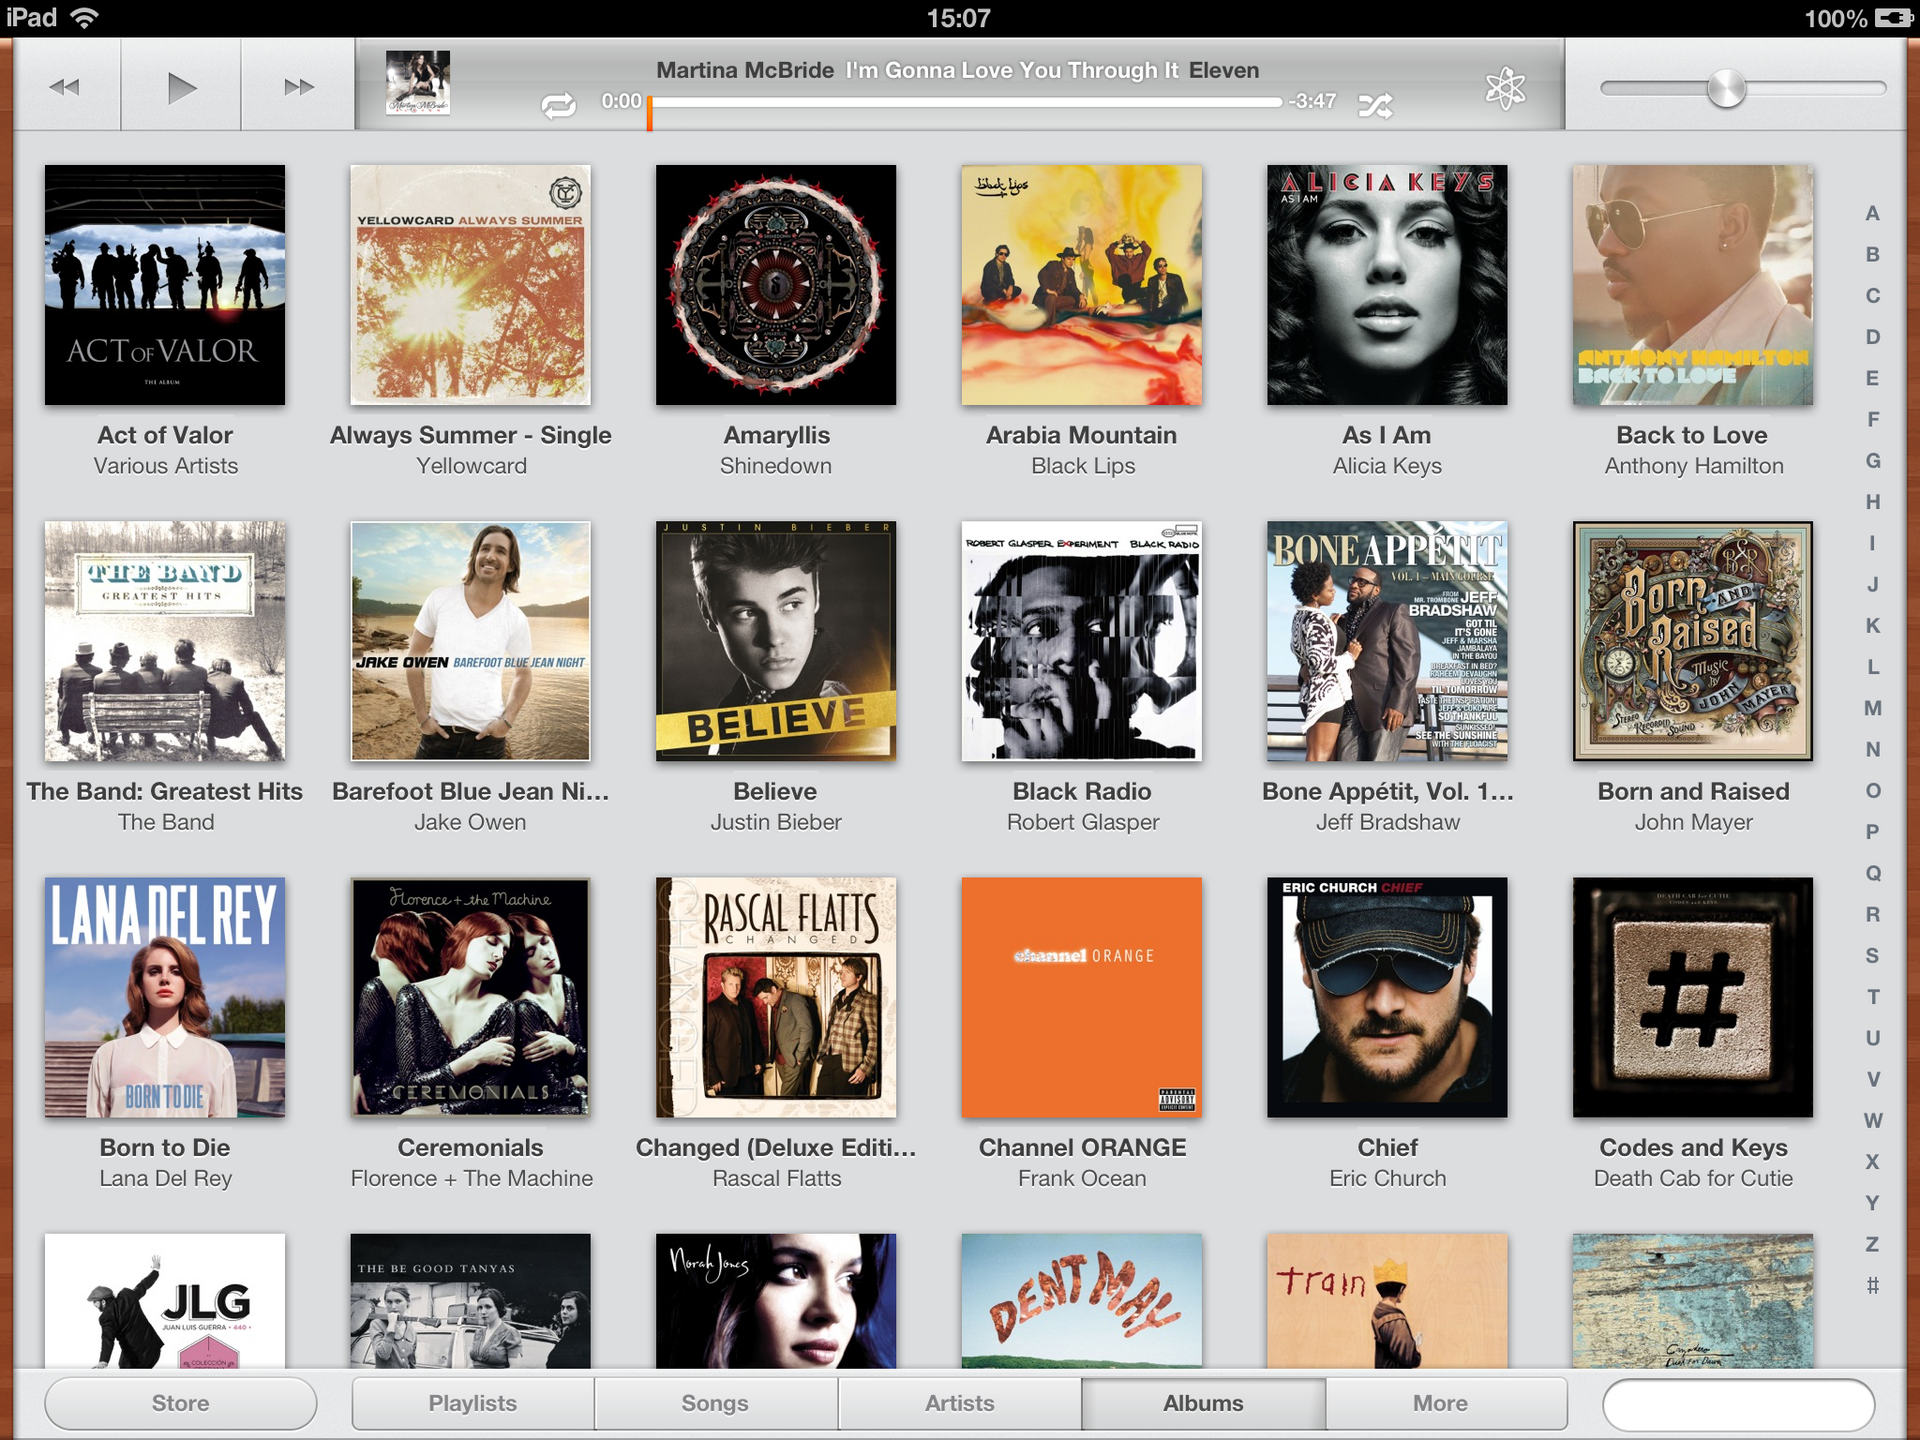Open the iTunes Store
Screen dimensions: 1920x1440
point(180,1403)
